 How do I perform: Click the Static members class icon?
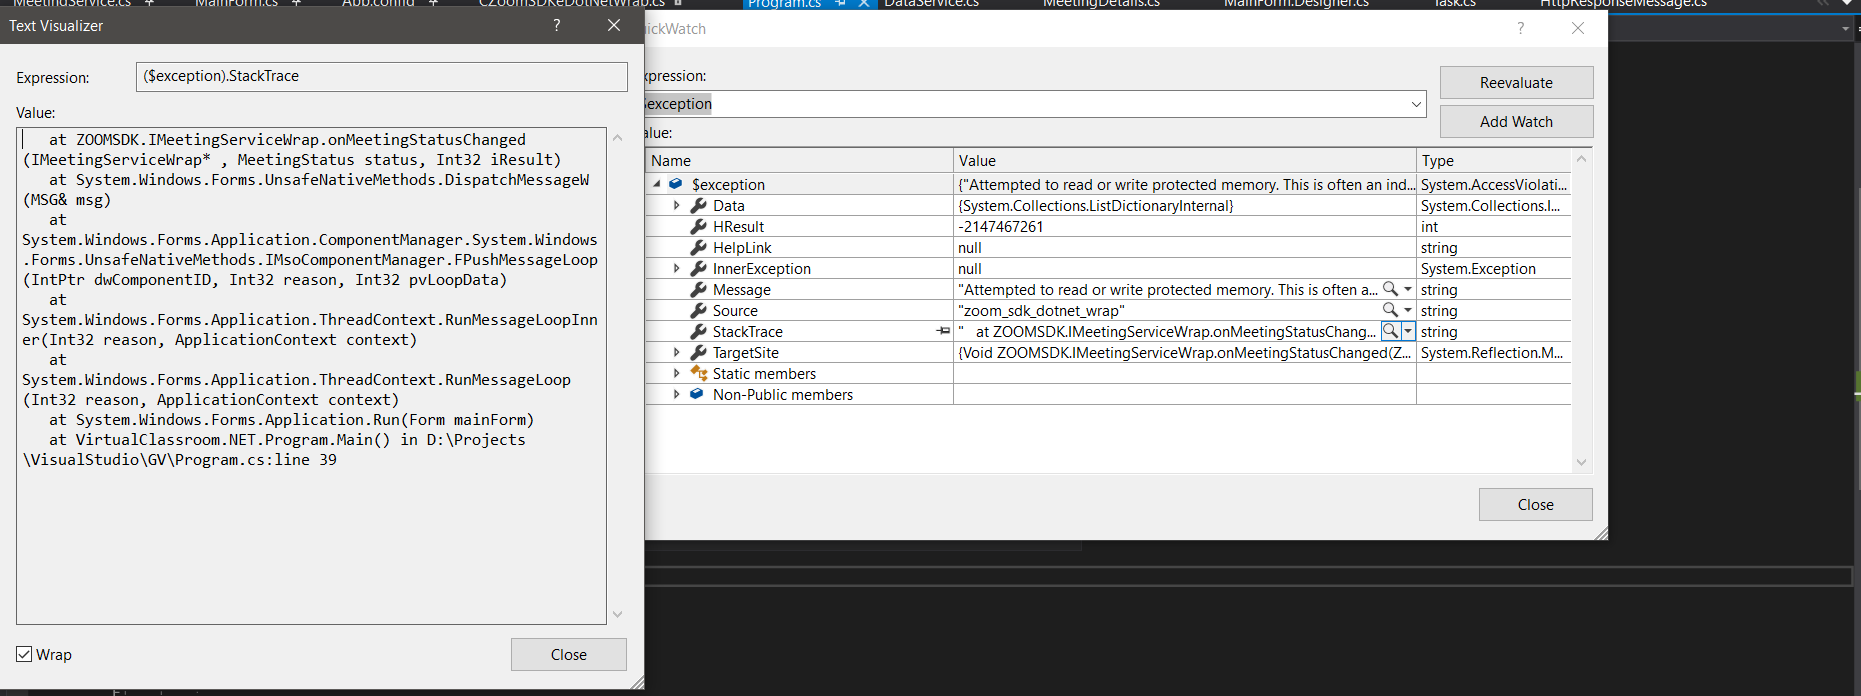[699, 373]
